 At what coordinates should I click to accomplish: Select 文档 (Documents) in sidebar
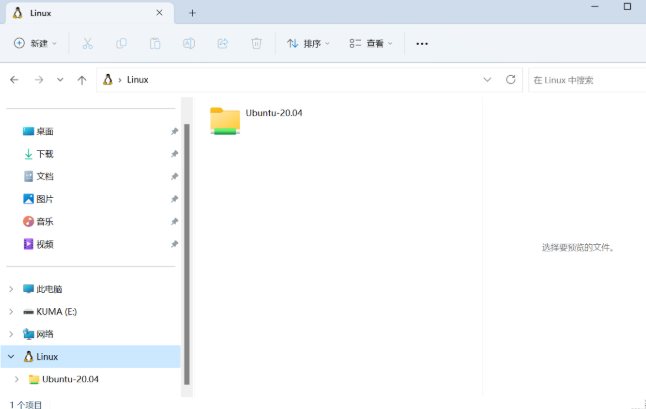[44, 176]
